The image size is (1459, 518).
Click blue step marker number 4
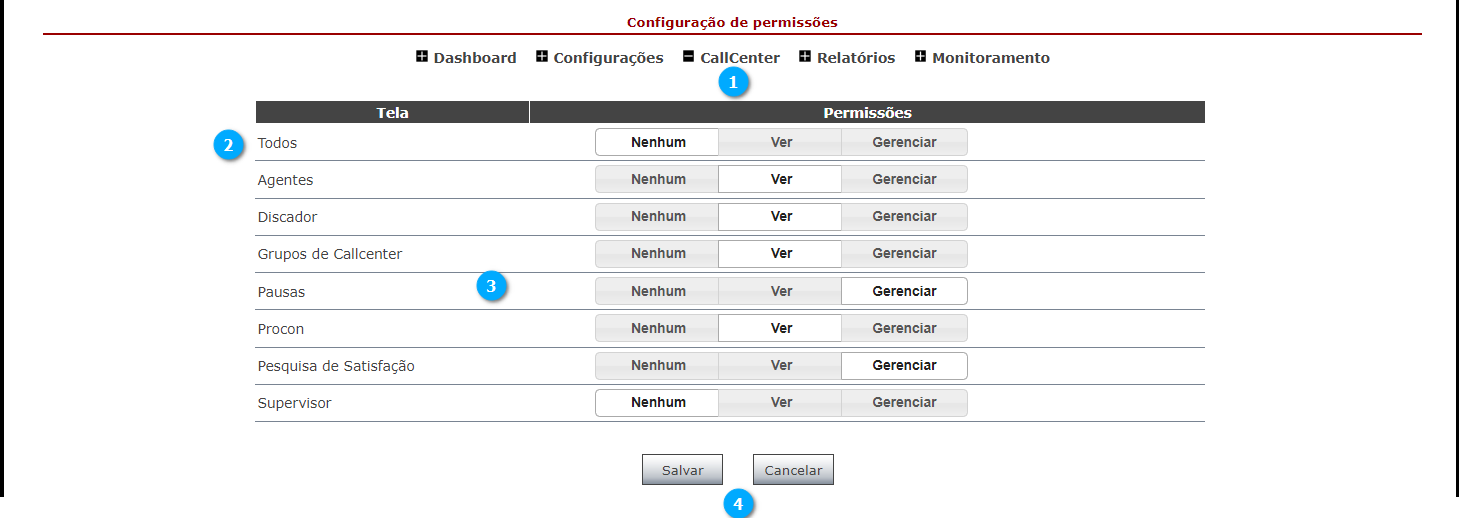pos(738,504)
